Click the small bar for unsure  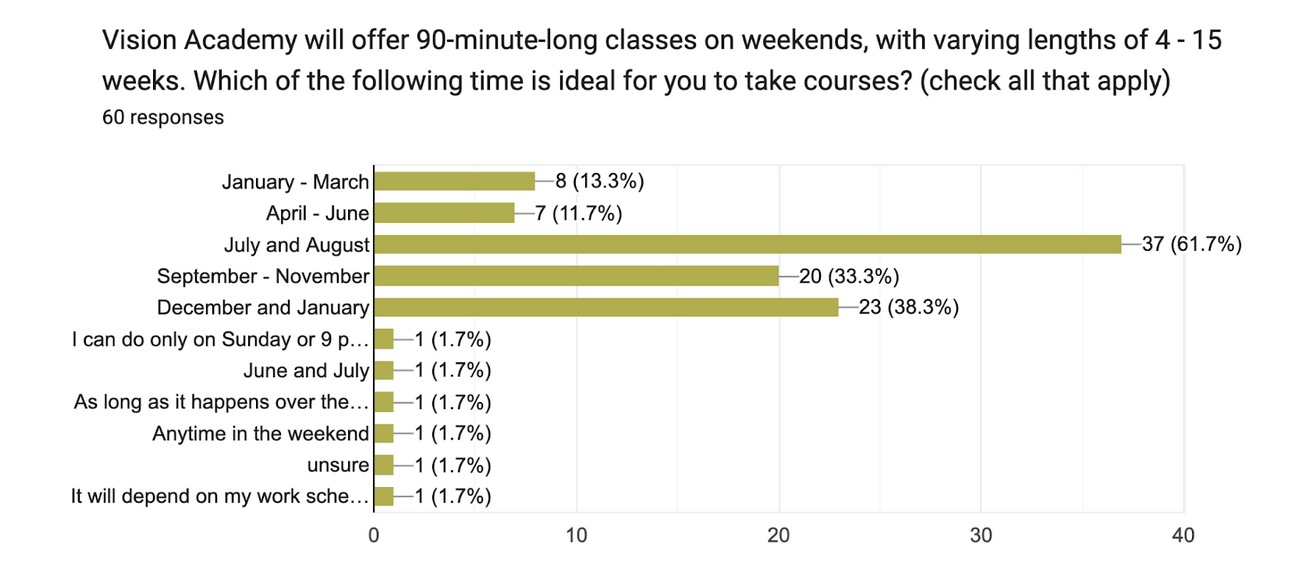[x=384, y=465]
